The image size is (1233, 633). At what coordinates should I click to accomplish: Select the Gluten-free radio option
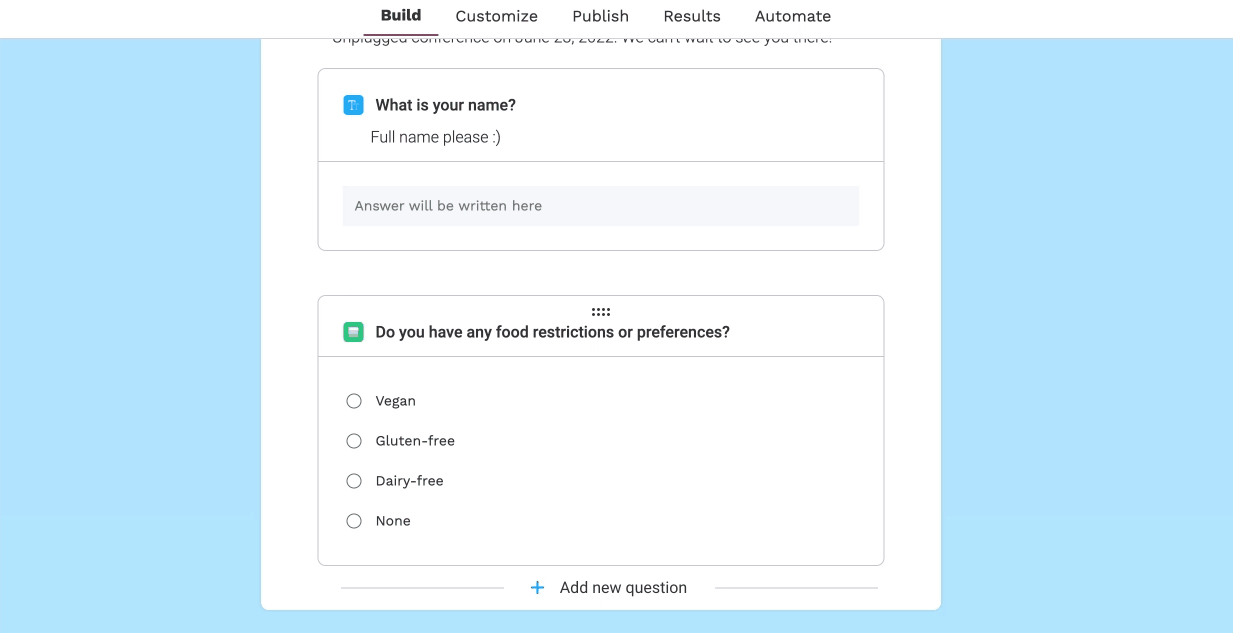point(354,441)
